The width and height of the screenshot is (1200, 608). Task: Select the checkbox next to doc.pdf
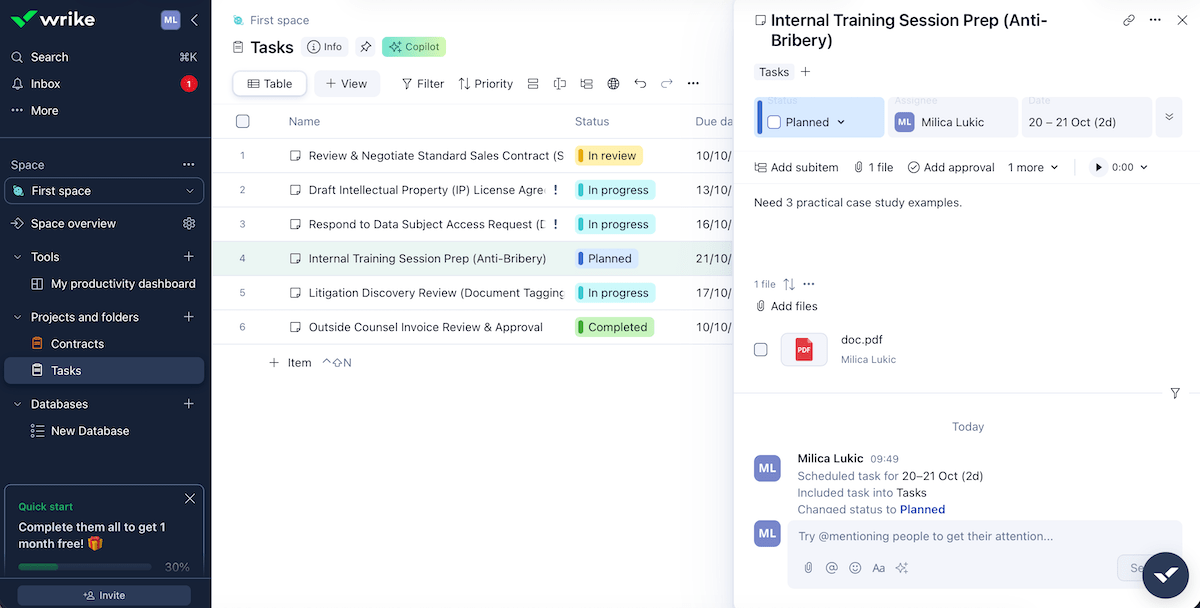point(761,349)
